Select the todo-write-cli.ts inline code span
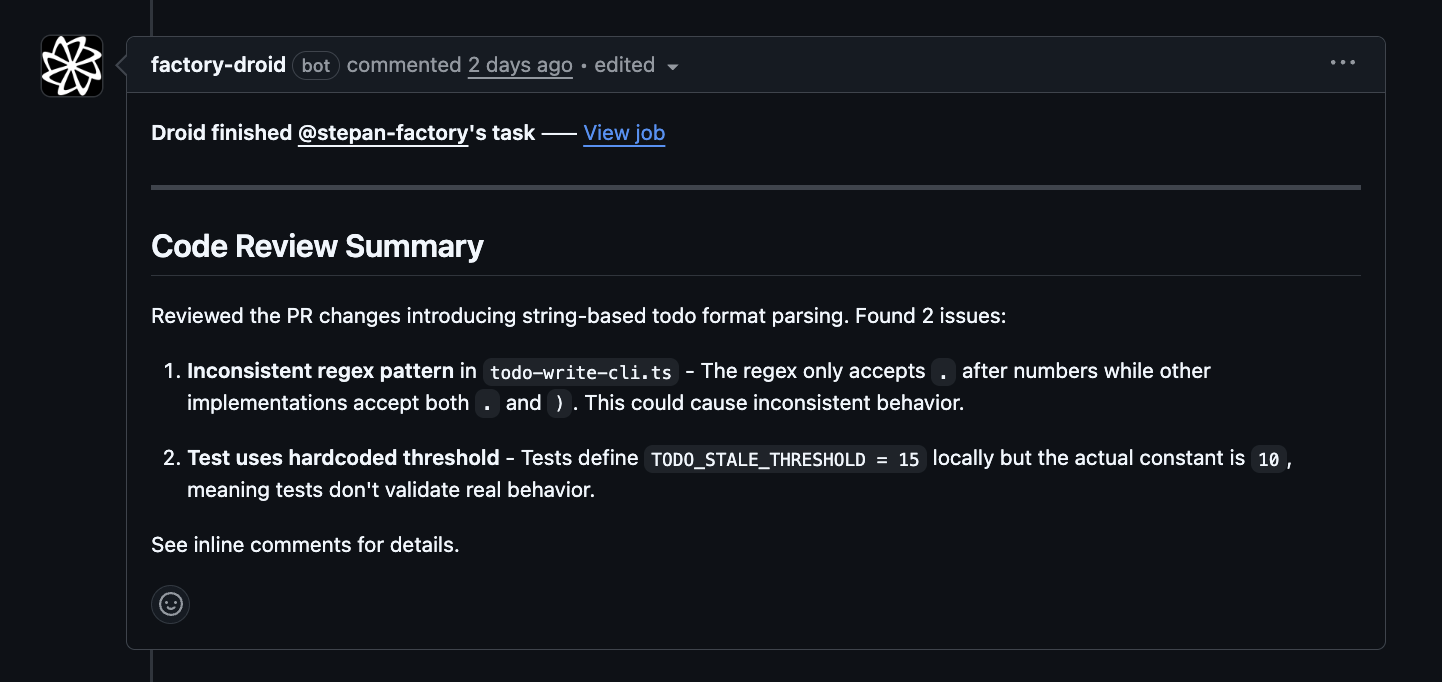This screenshot has height=682, width=1442. 580,371
